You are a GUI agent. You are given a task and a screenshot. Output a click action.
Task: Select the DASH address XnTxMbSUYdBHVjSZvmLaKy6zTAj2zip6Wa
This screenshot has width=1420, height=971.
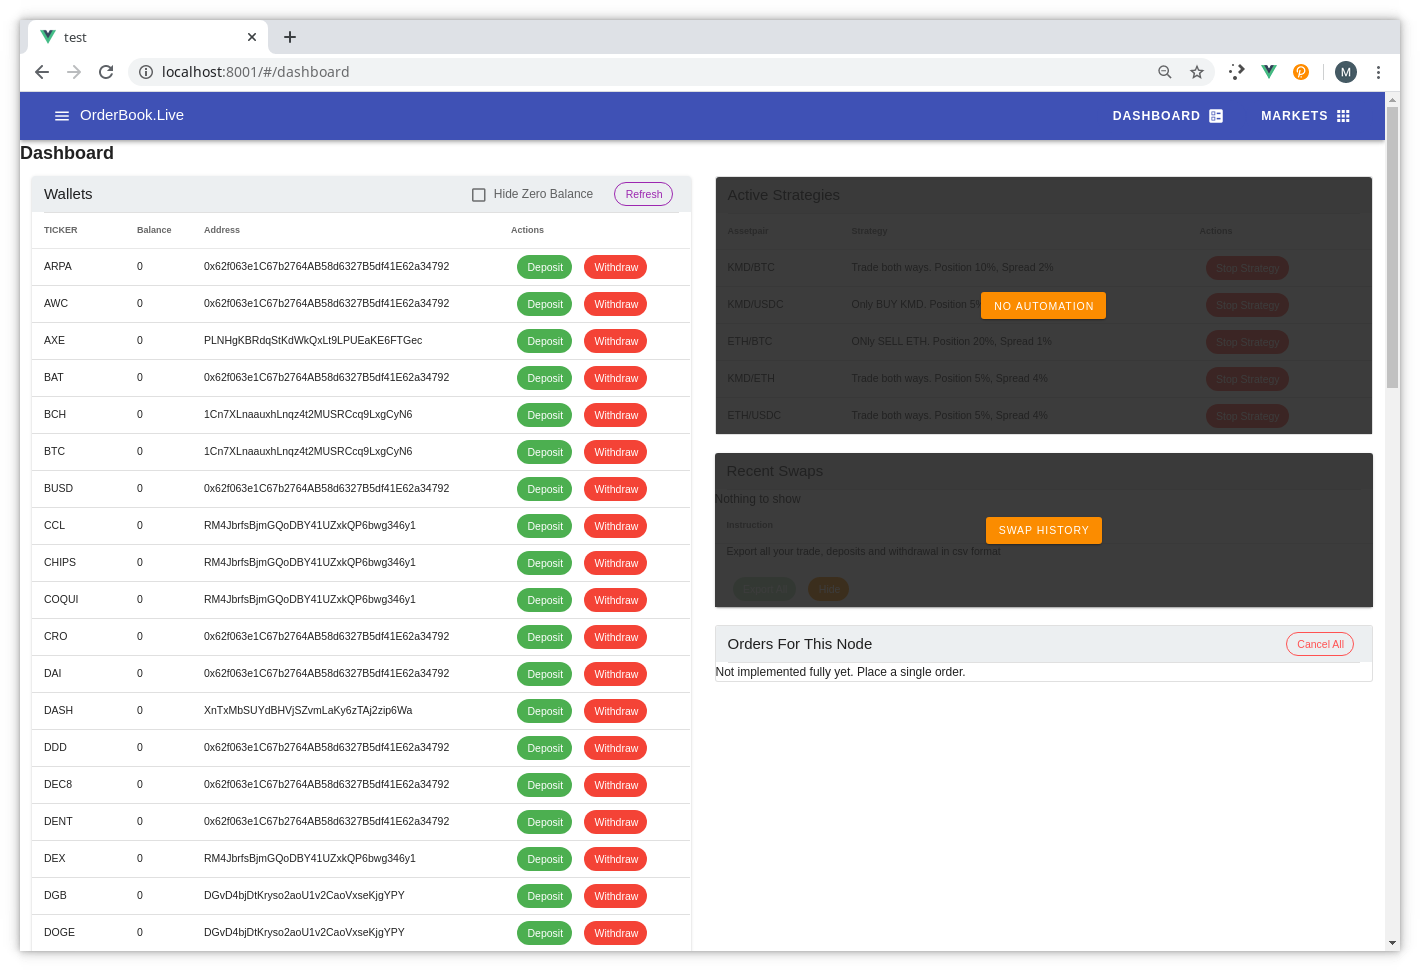coord(308,710)
